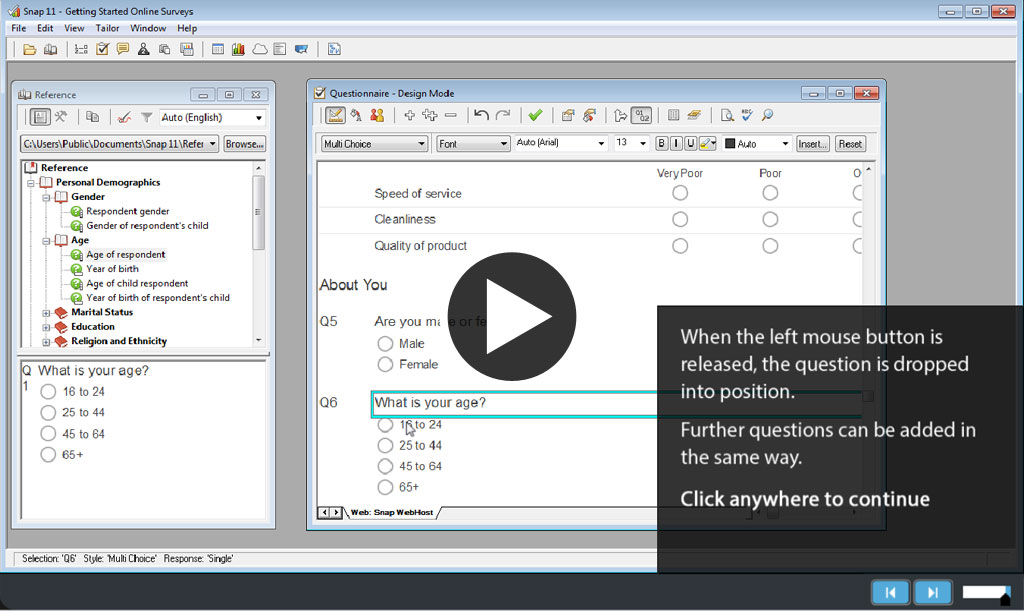Open the Help menu
The width and height of the screenshot is (1024, 611).
coord(187,28)
